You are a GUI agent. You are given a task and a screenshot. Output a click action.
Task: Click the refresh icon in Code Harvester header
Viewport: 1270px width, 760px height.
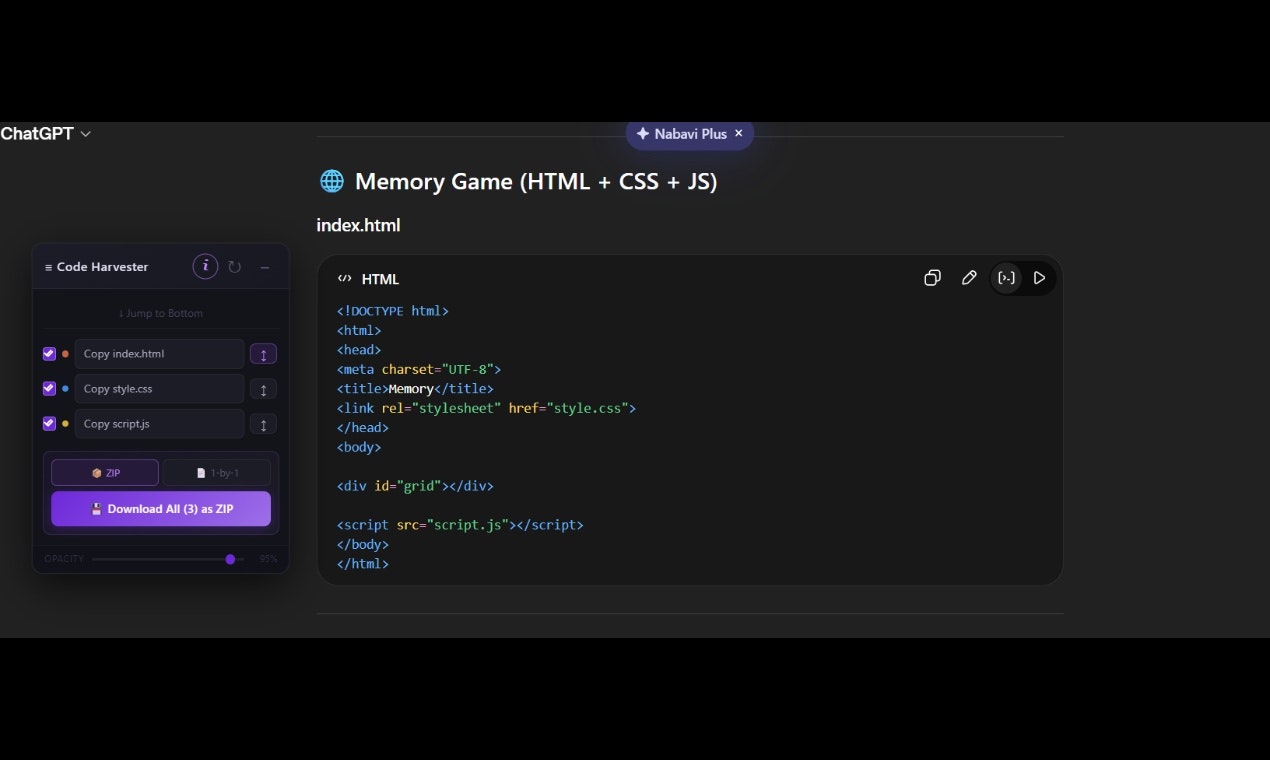point(235,266)
